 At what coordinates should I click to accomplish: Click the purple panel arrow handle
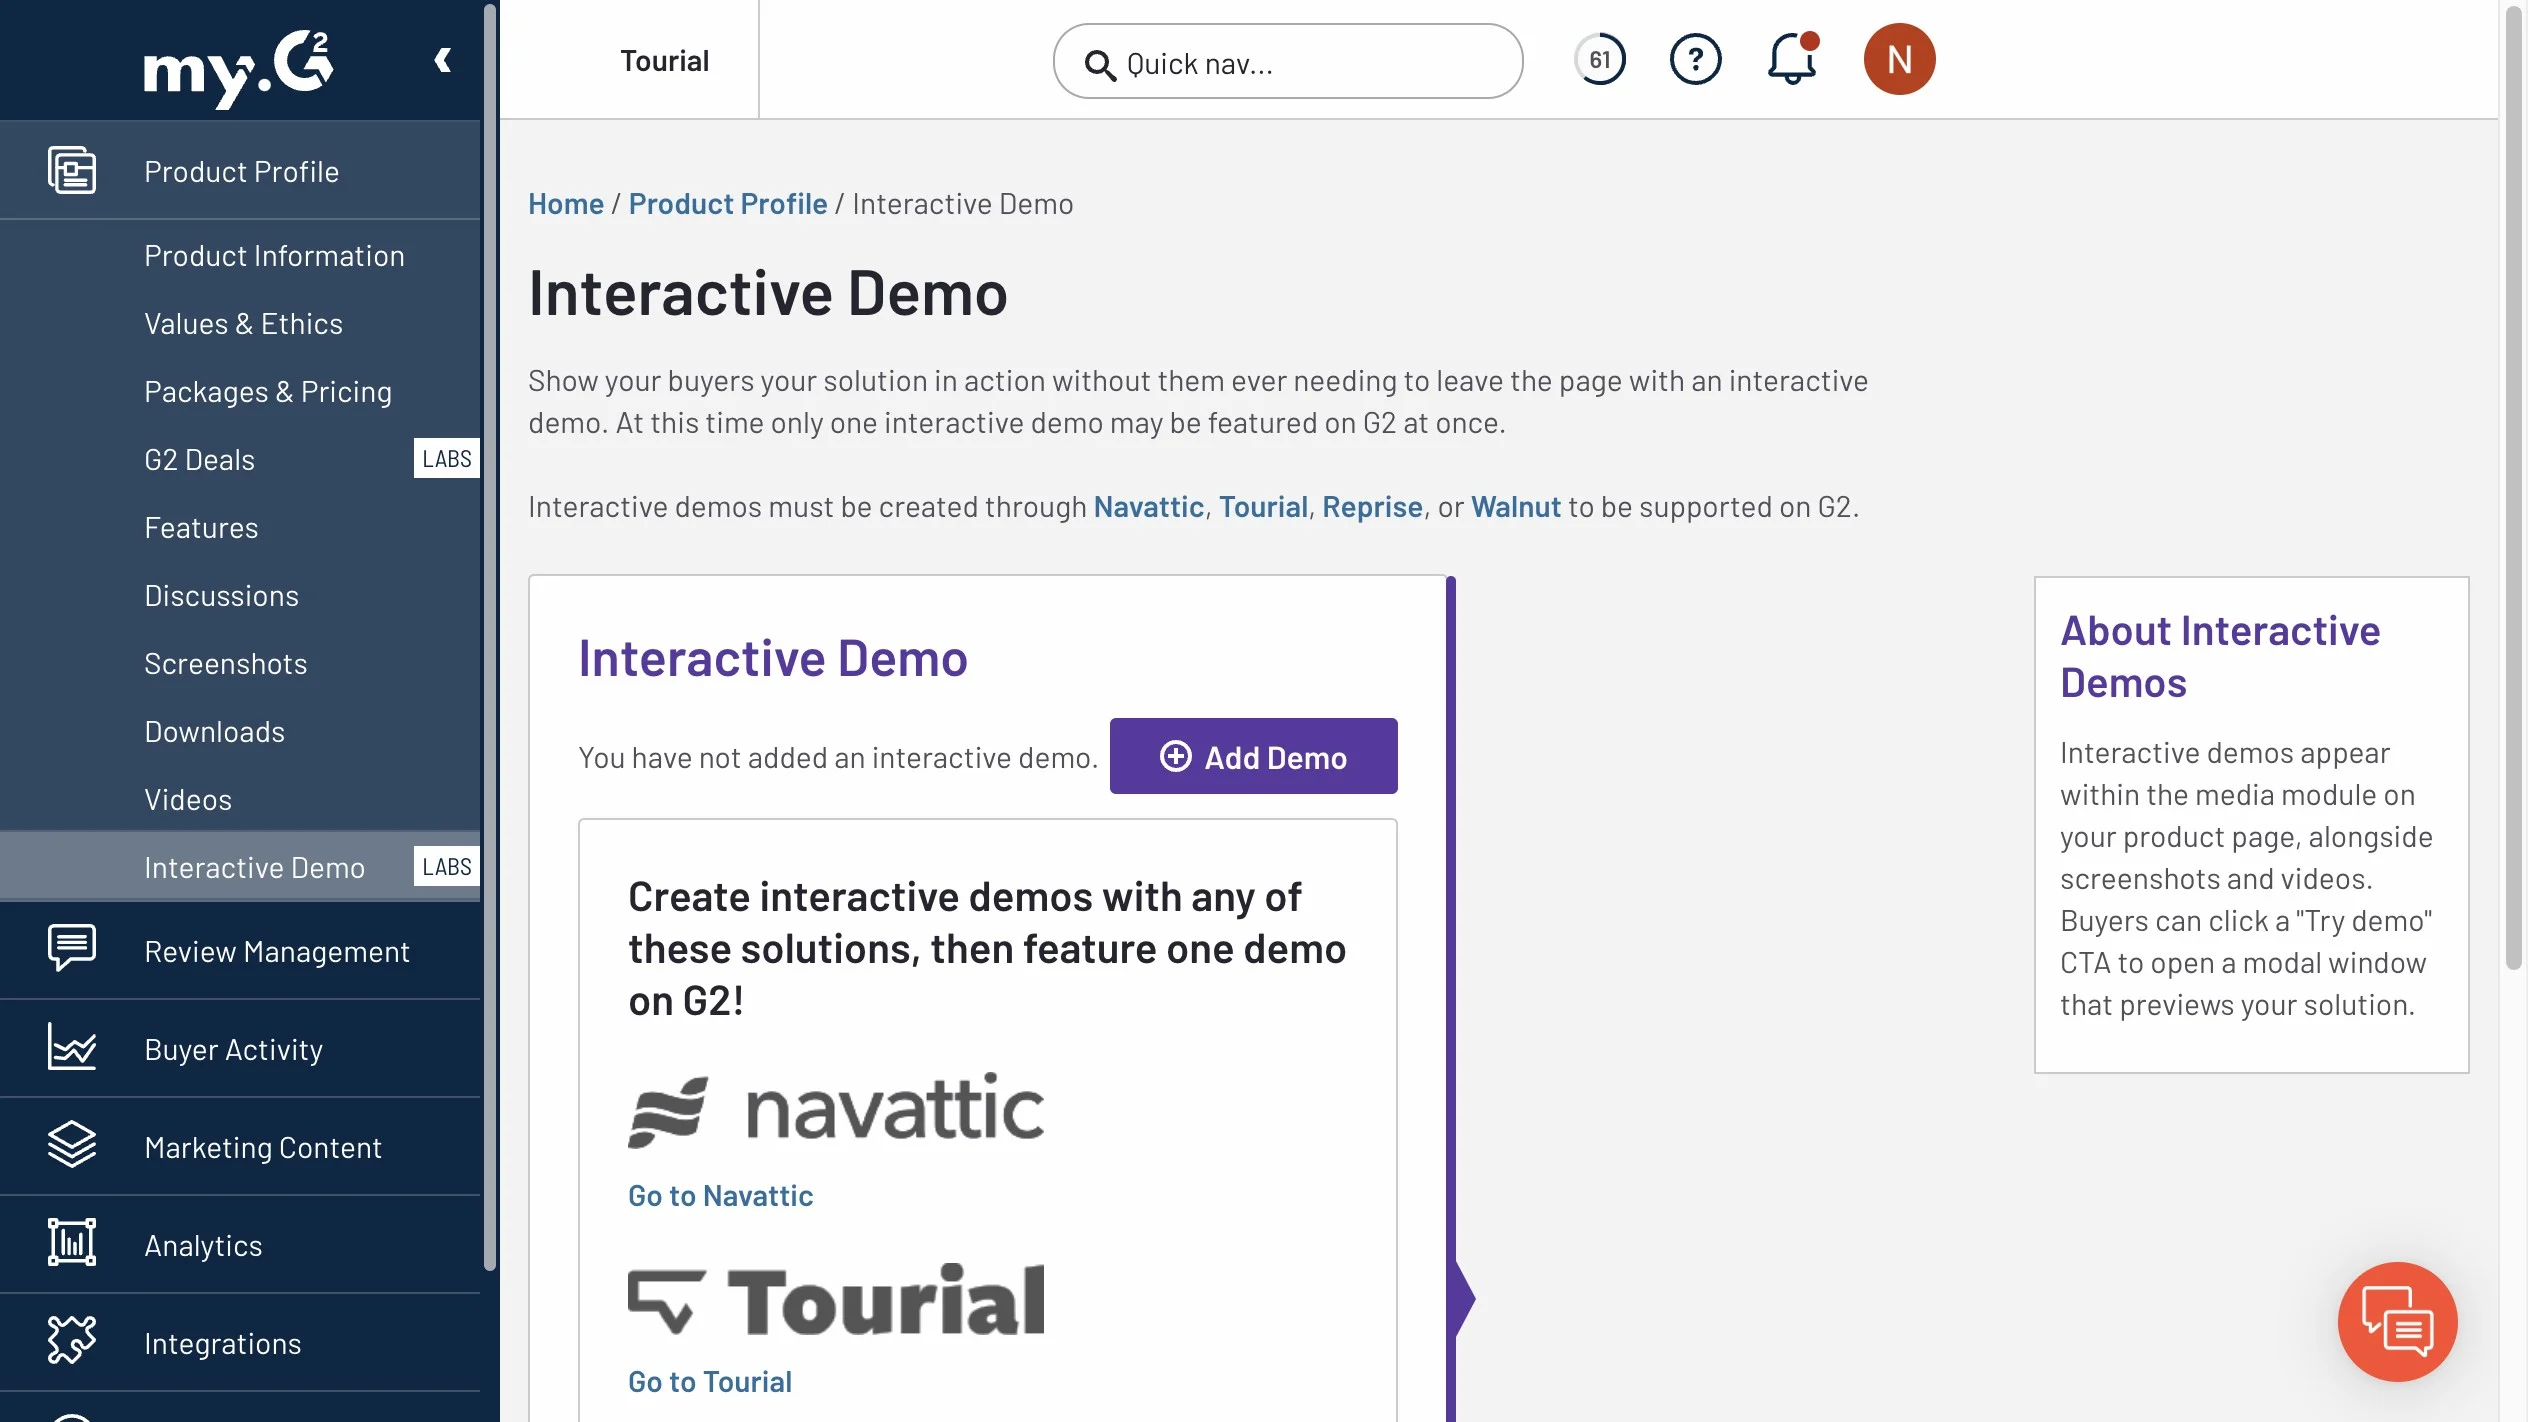pyautogui.click(x=1465, y=1298)
